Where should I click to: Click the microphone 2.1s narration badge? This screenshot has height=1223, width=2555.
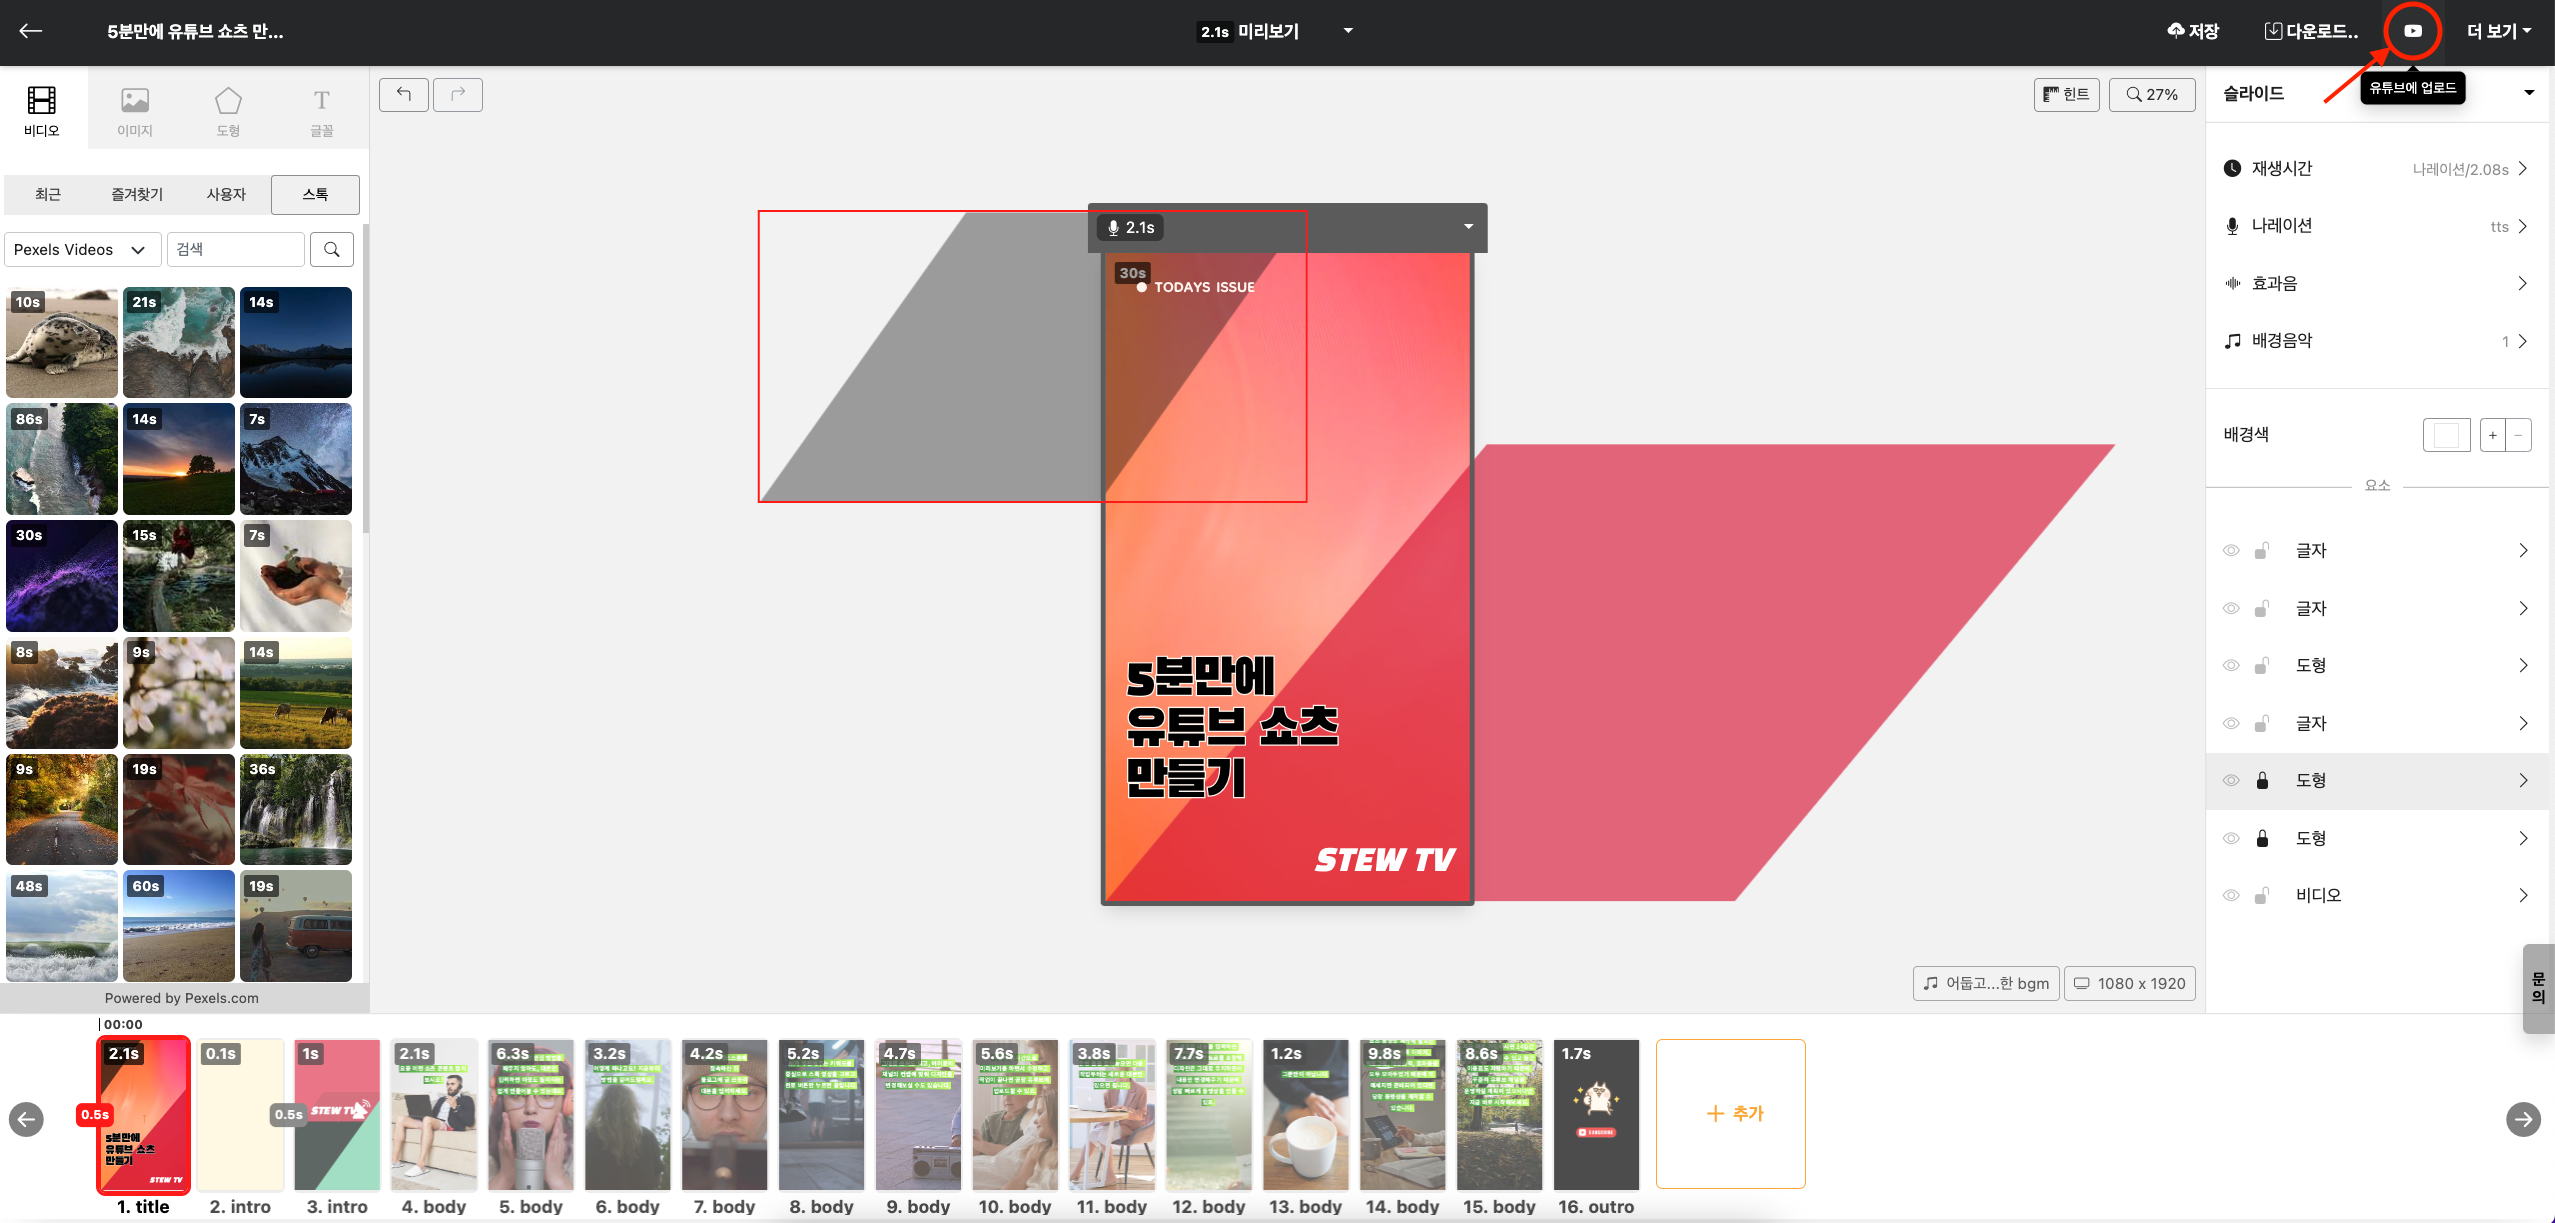pos(1131,228)
